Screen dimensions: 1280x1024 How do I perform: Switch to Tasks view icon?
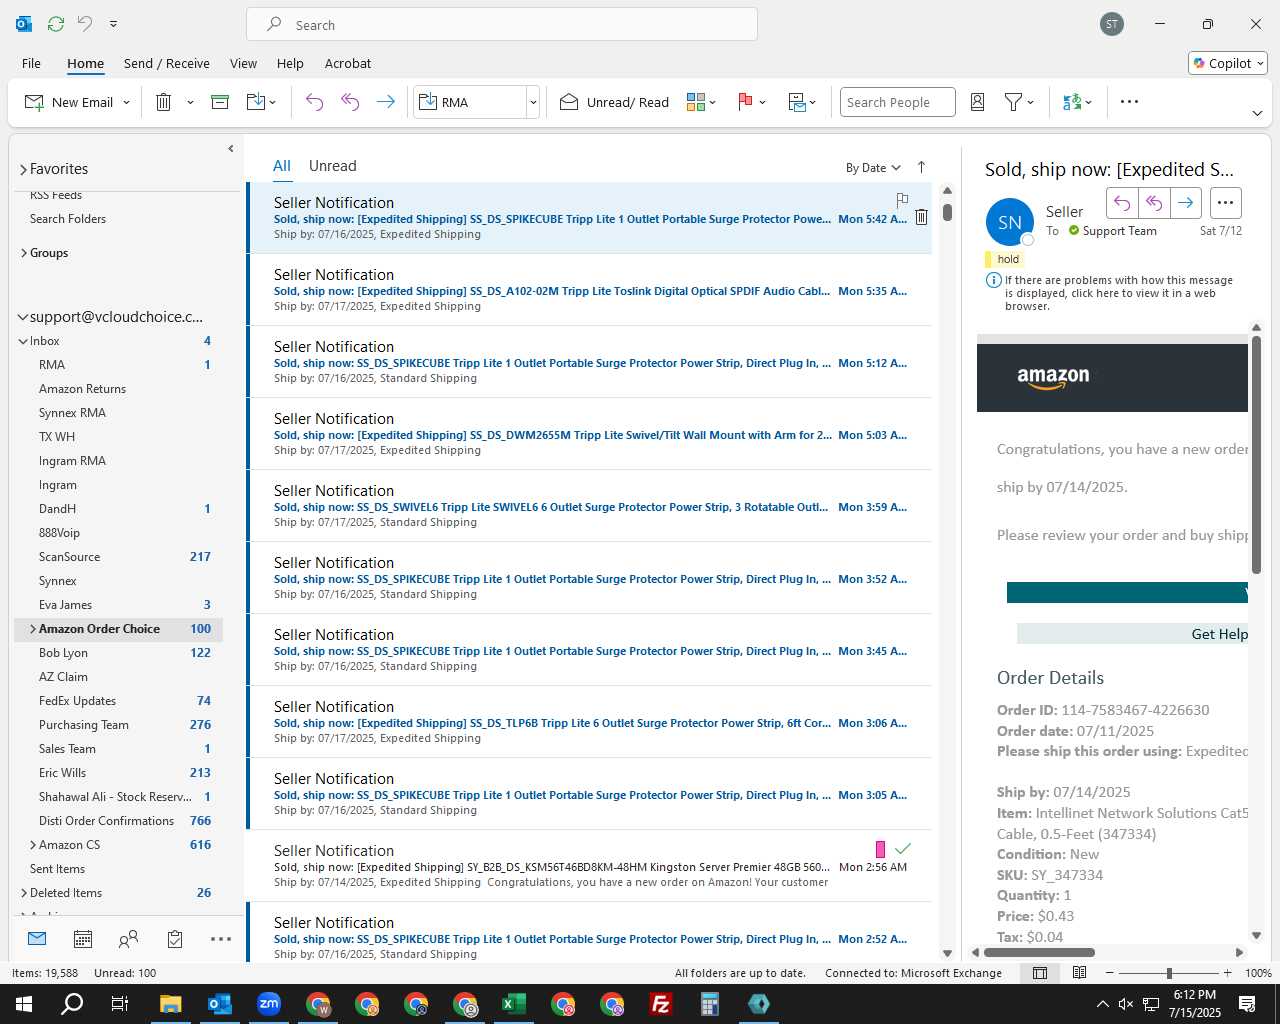(x=175, y=939)
